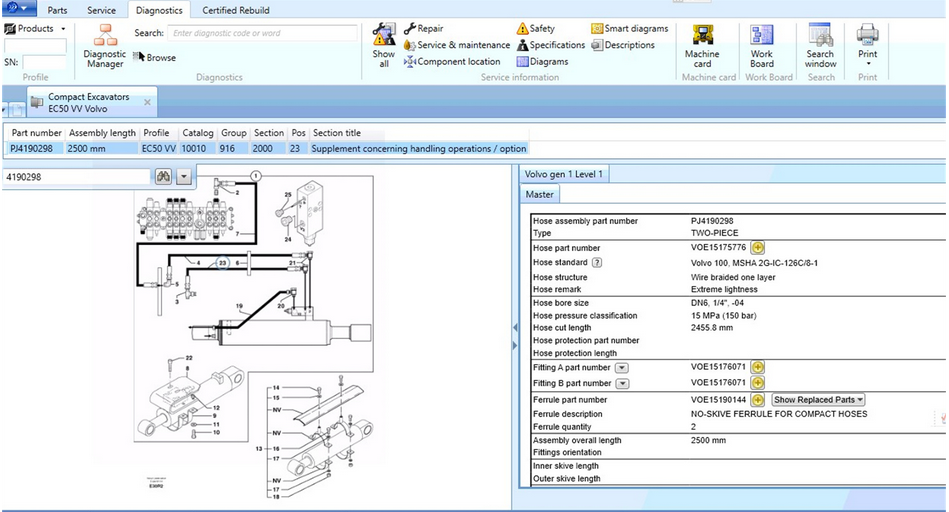Switch to the Service ribbon tab
The width and height of the screenshot is (949, 512).
[x=101, y=10]
